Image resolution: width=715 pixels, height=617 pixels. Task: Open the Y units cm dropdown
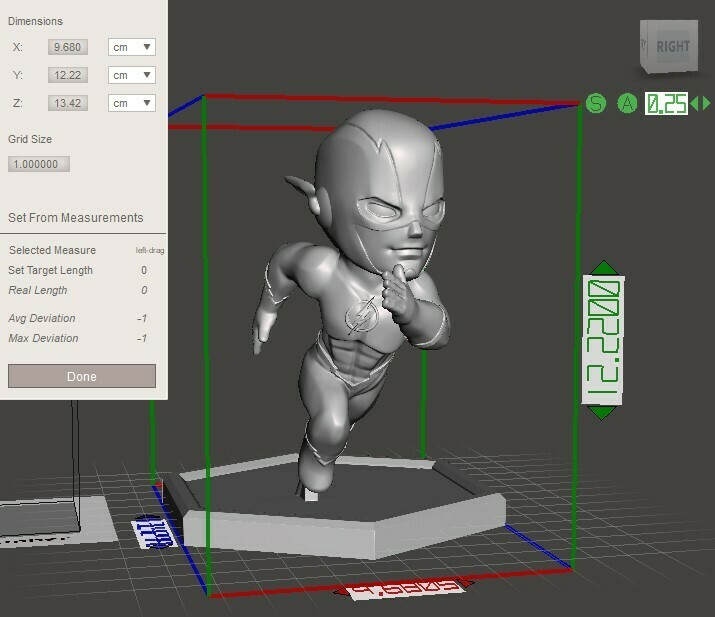(x=132, y=75)
